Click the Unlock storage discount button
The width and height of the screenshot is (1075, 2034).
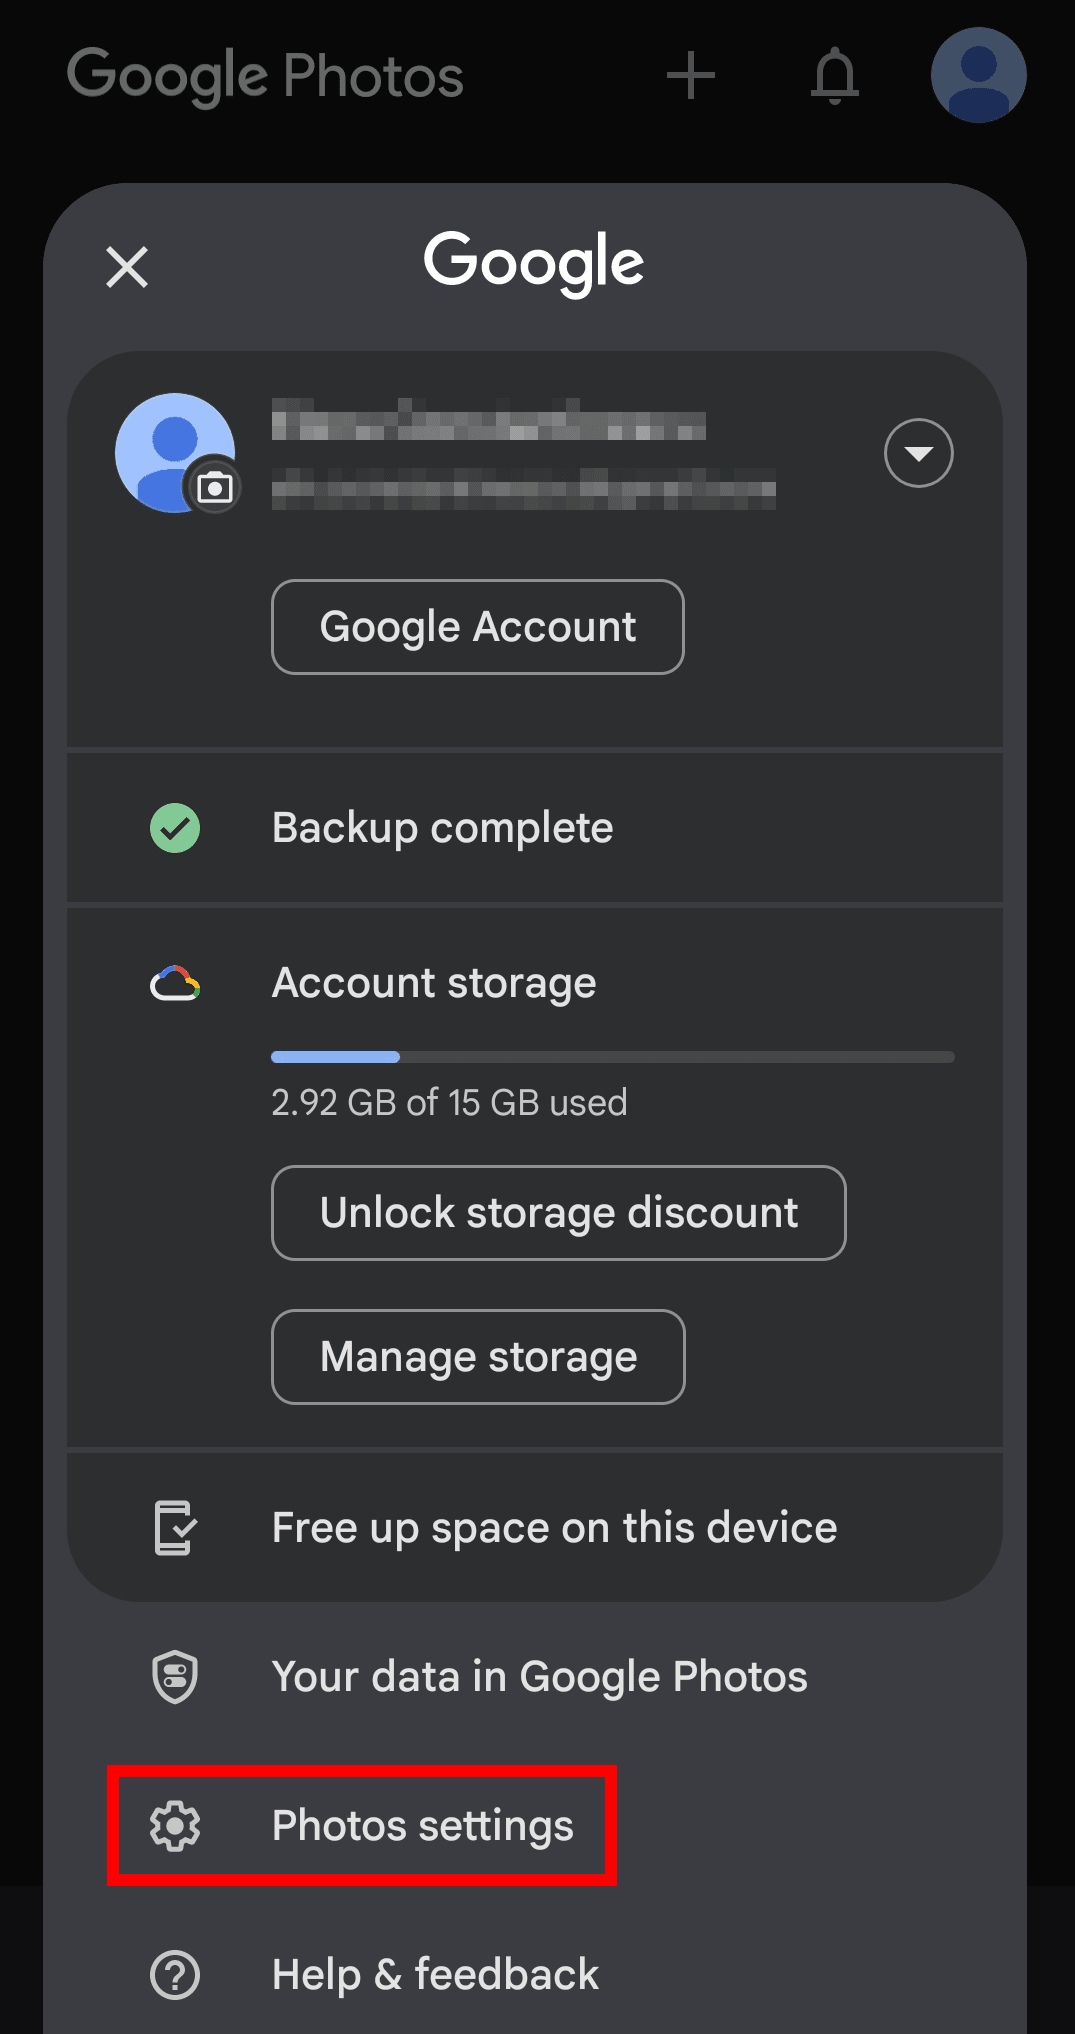558,1212
